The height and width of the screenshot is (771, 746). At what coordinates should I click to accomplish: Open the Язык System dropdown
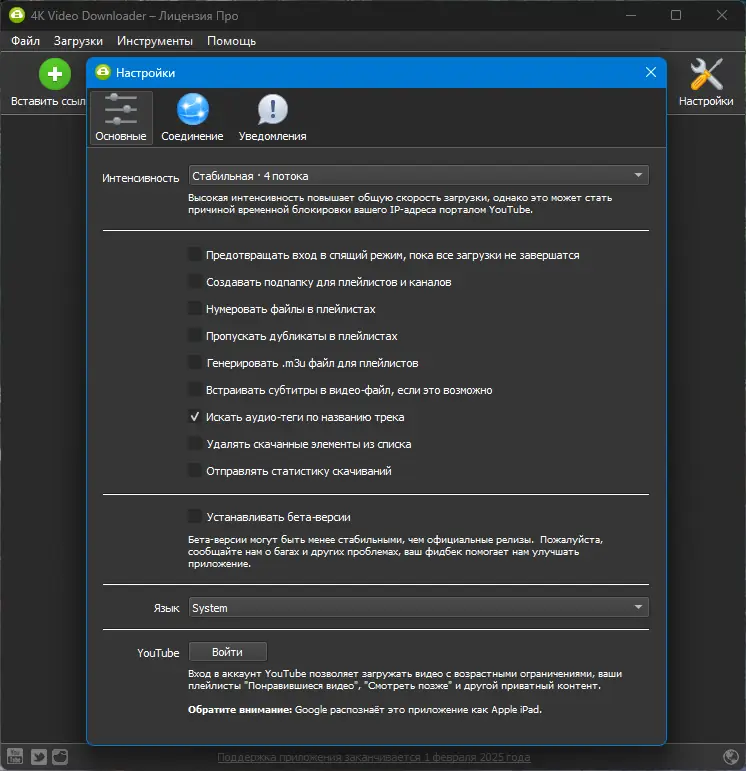click(x=418, y=608)
